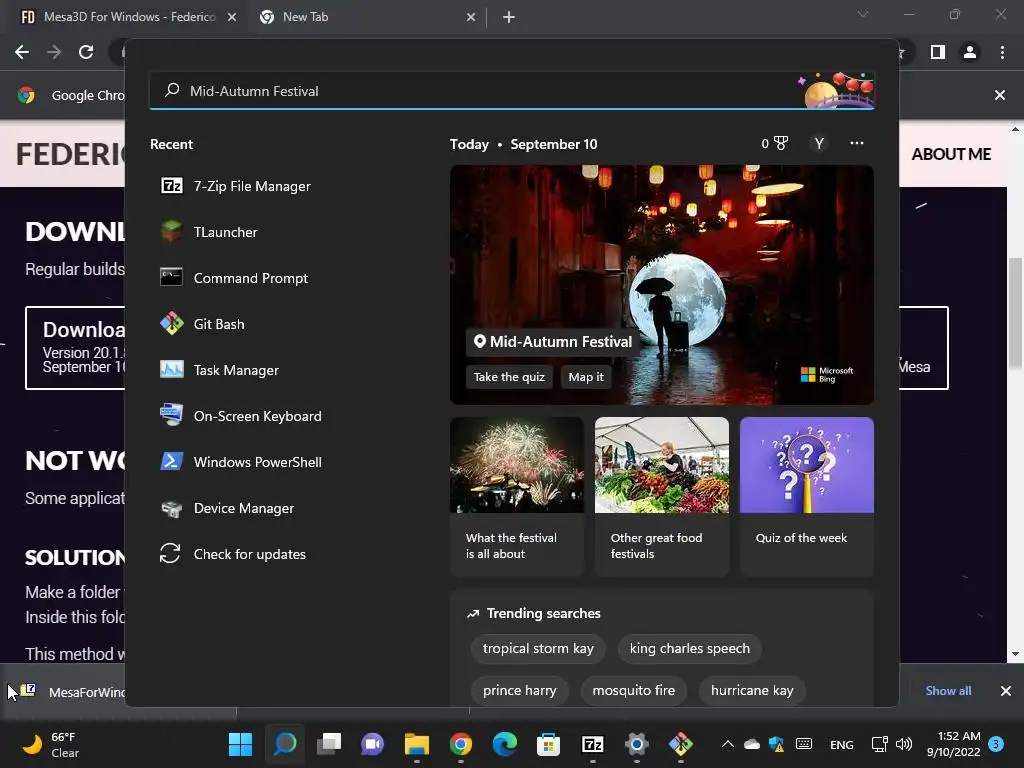Open Quiz of the week card
The image size is (1024, 768).
click(x=807, y=496)
